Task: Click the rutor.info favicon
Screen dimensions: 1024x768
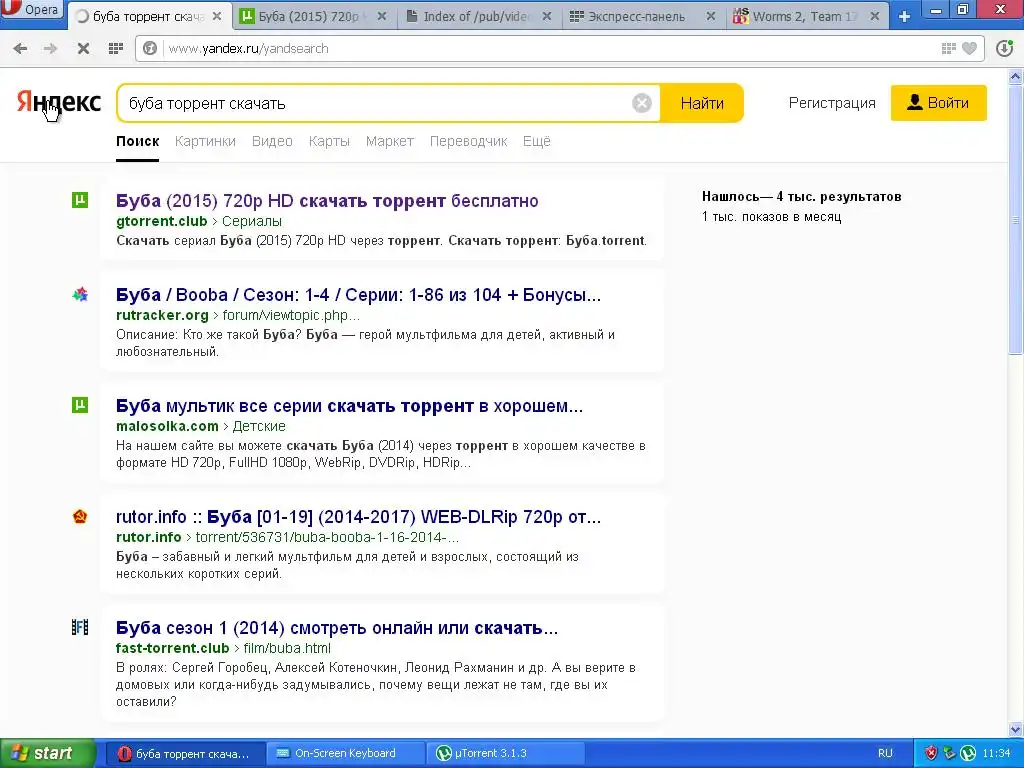Action: point(80,517)
